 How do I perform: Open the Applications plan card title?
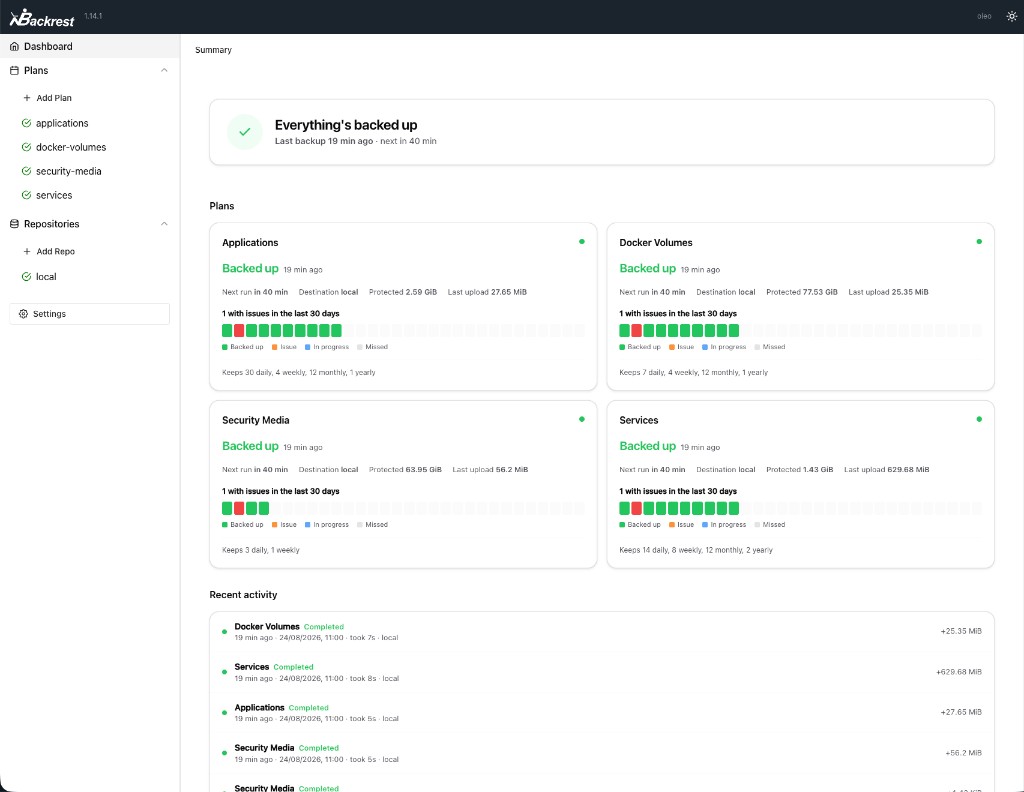(x=250, y=242)
